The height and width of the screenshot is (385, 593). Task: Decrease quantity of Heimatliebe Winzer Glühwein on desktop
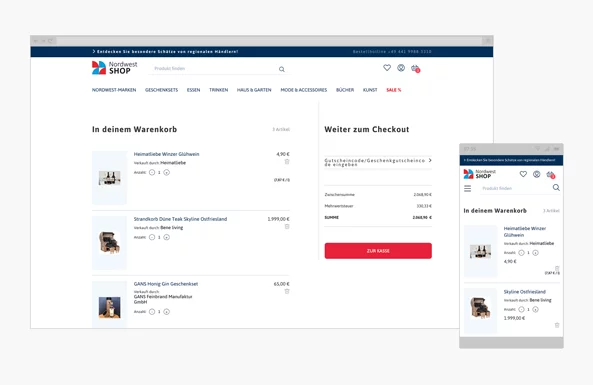(x=152, y=172)
